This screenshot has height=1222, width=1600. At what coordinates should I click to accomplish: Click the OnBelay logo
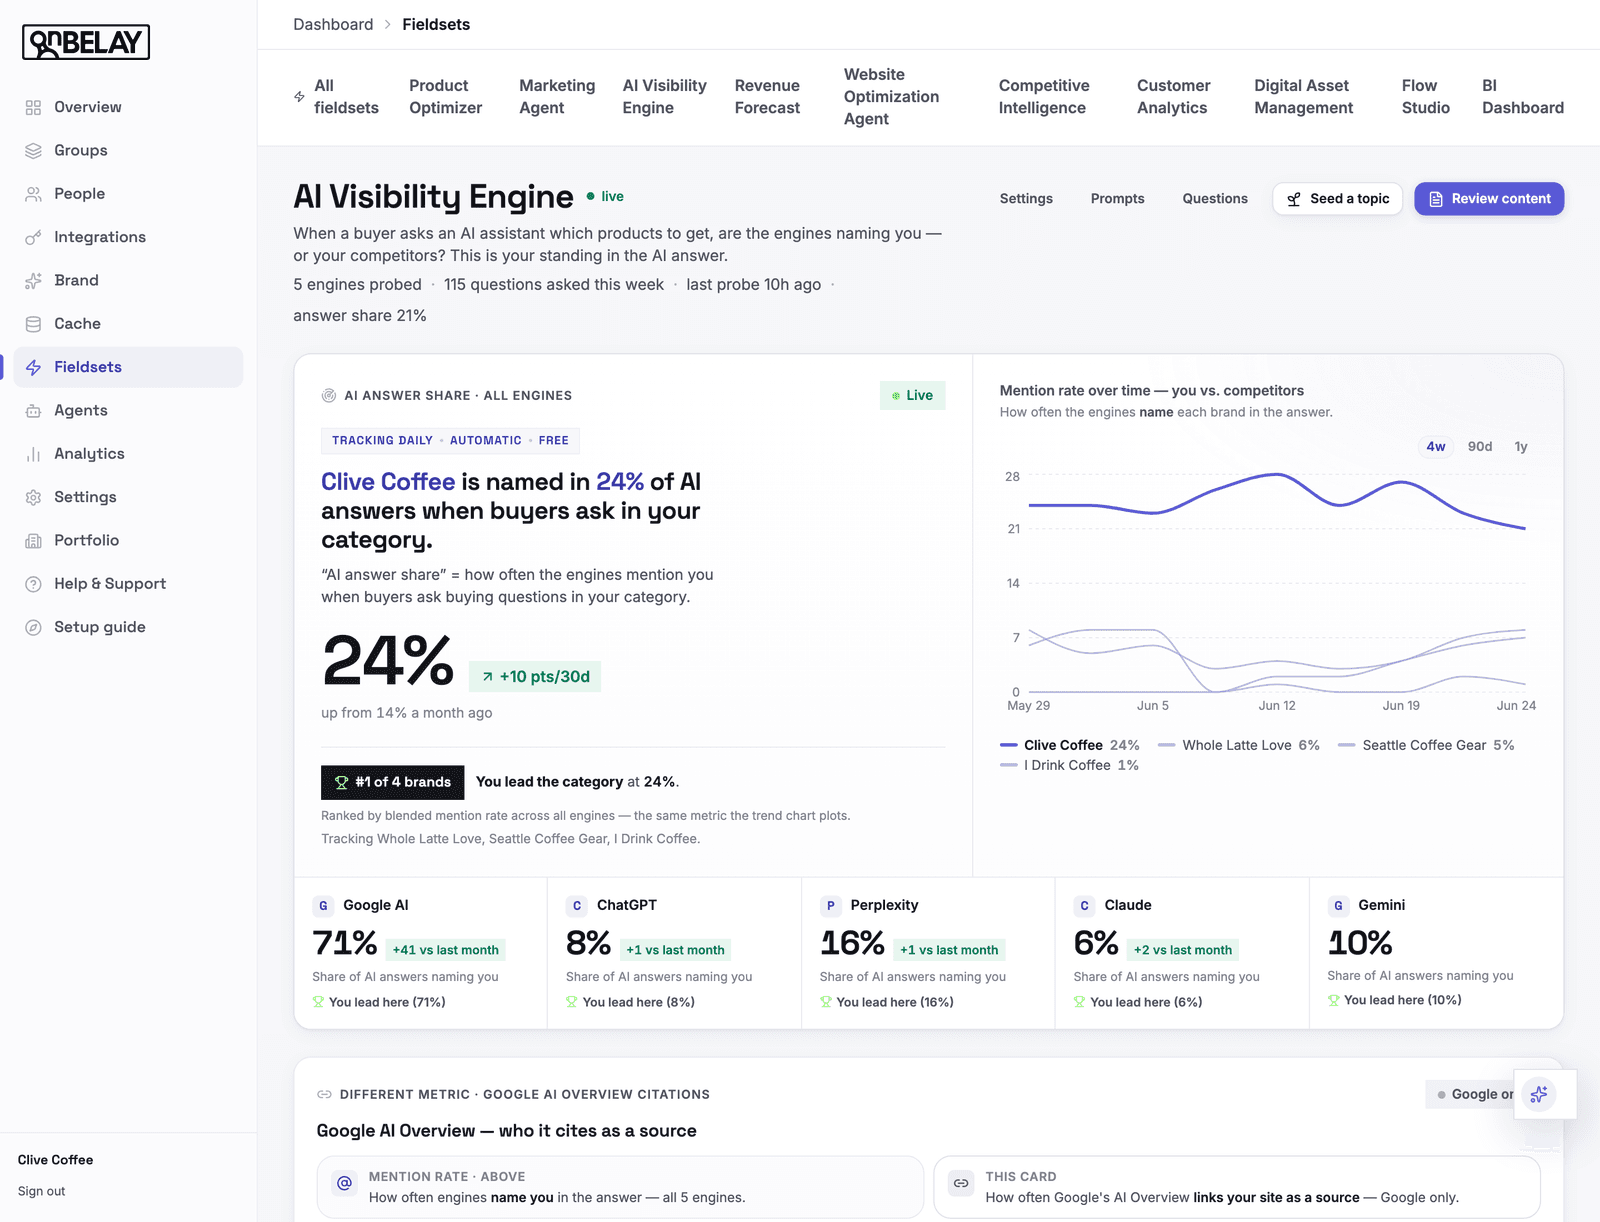pos(86,42)
